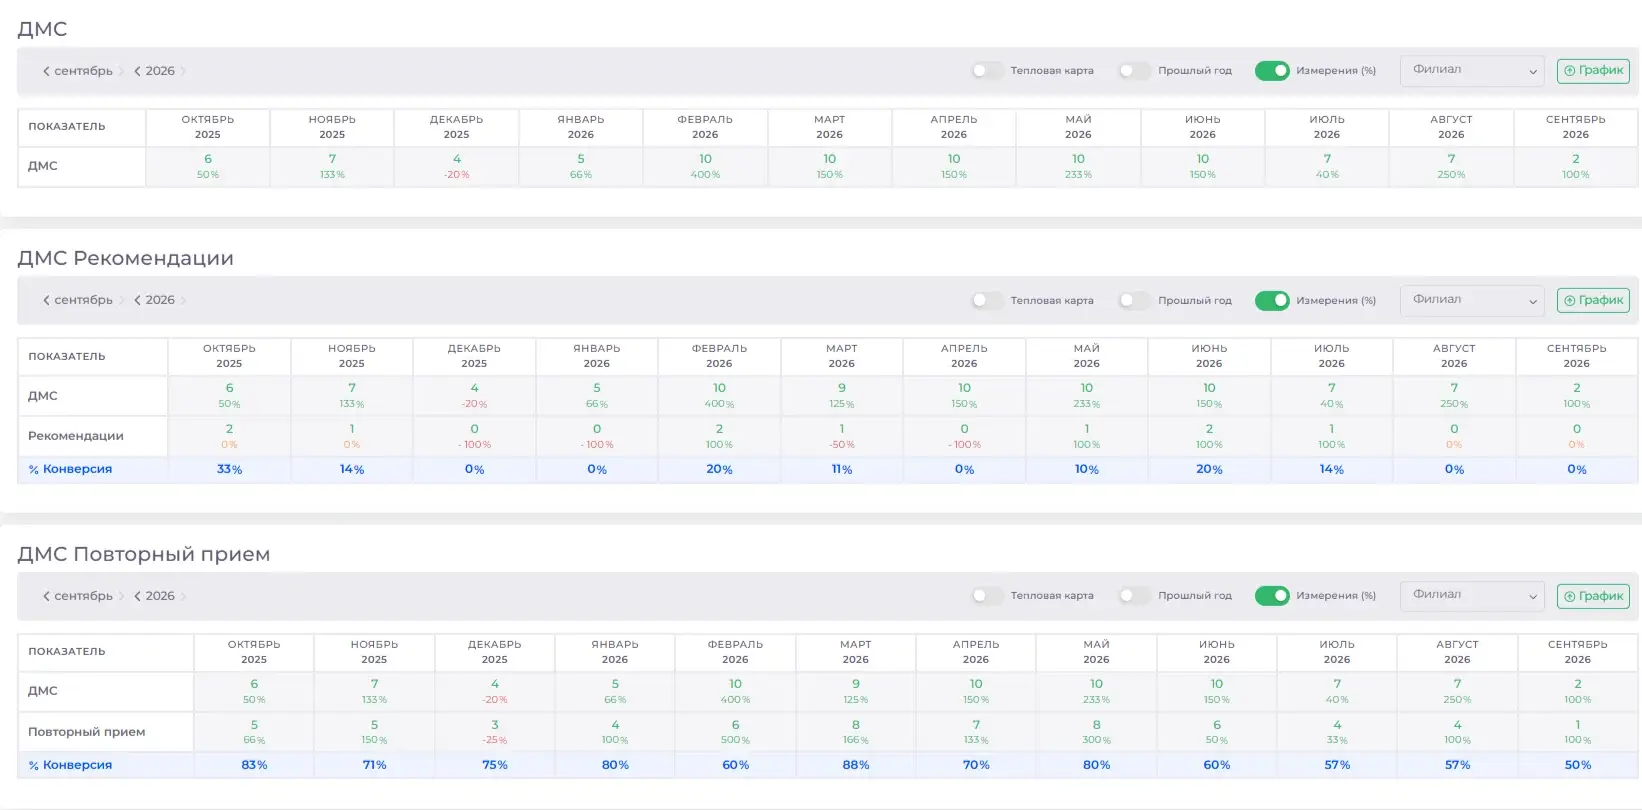Viewport: 1642px width, 810px height.
Task: Click 83% conversion cell for October 2025
Action: click(x=254, y=765)
